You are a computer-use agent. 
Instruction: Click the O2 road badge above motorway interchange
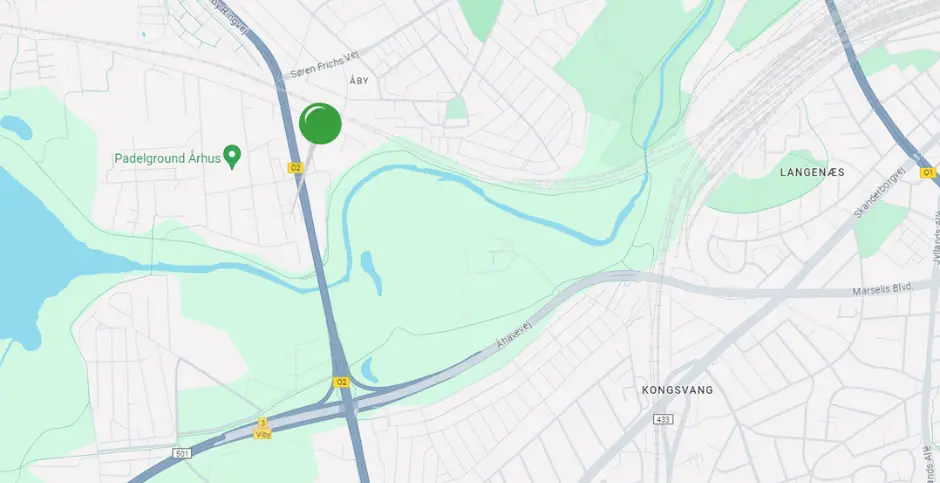point(341,382)
